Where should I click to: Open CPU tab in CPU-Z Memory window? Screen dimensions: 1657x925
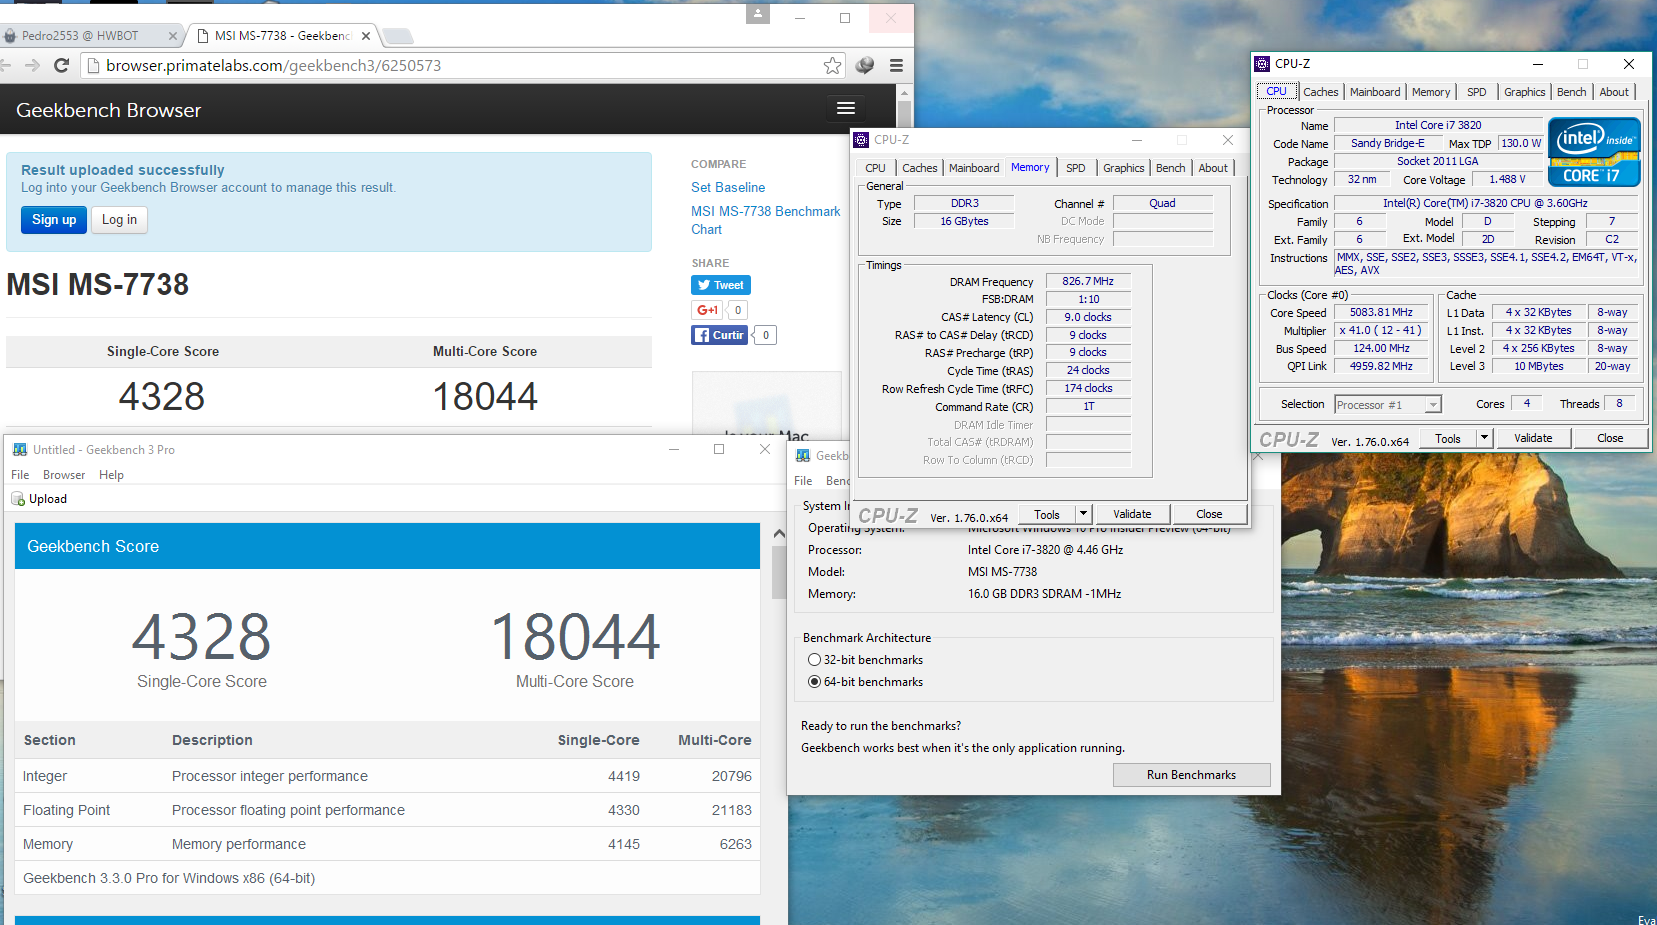pos(875,168)
